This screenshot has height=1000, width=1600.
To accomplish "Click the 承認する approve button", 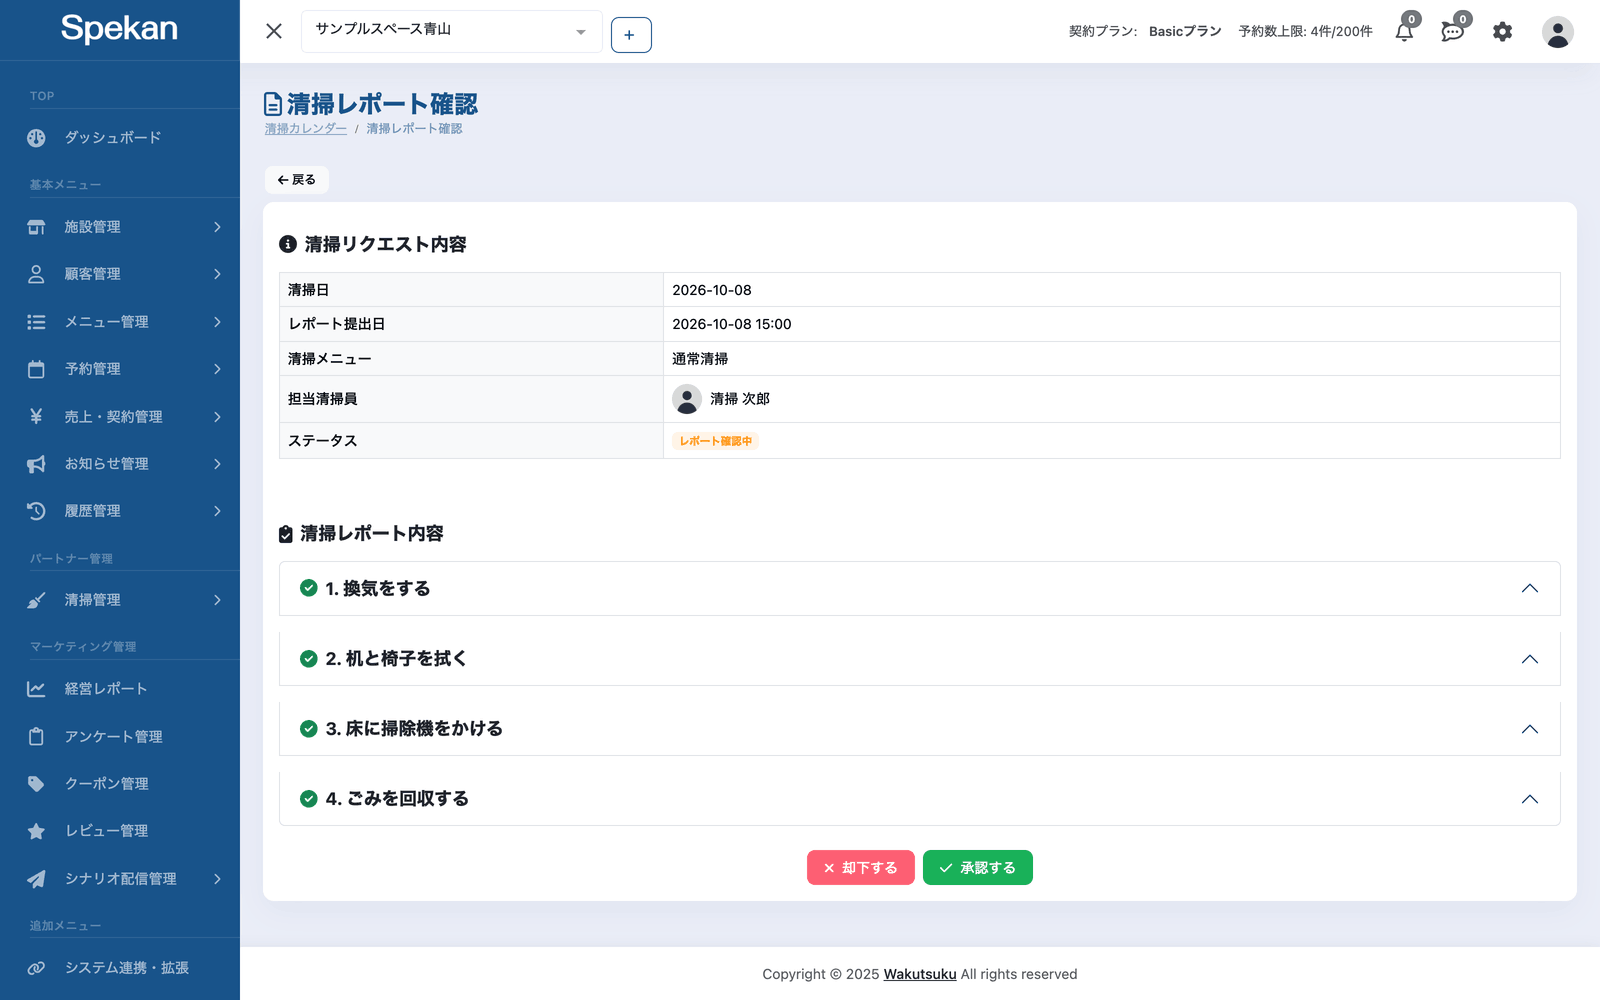I will 978,868.
